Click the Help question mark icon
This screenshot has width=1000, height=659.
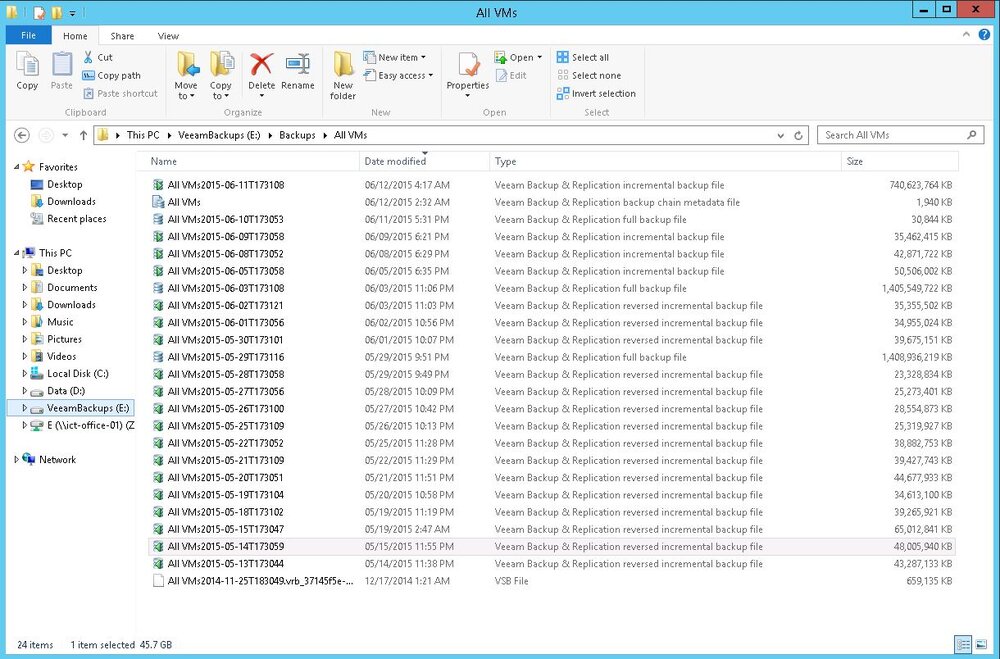point(984,35)
